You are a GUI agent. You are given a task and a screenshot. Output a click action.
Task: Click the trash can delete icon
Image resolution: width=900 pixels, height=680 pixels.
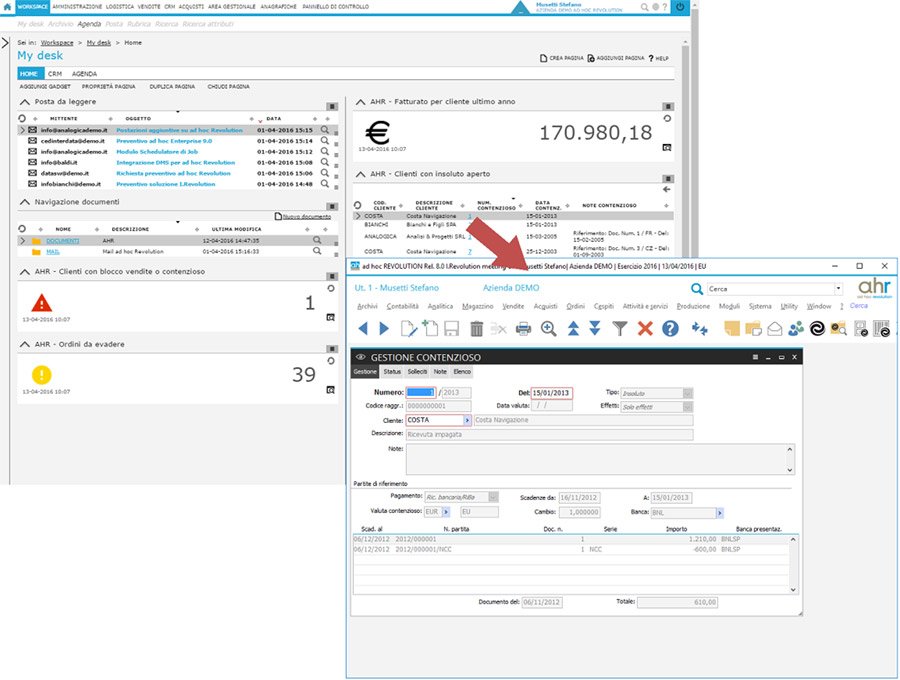477,329
